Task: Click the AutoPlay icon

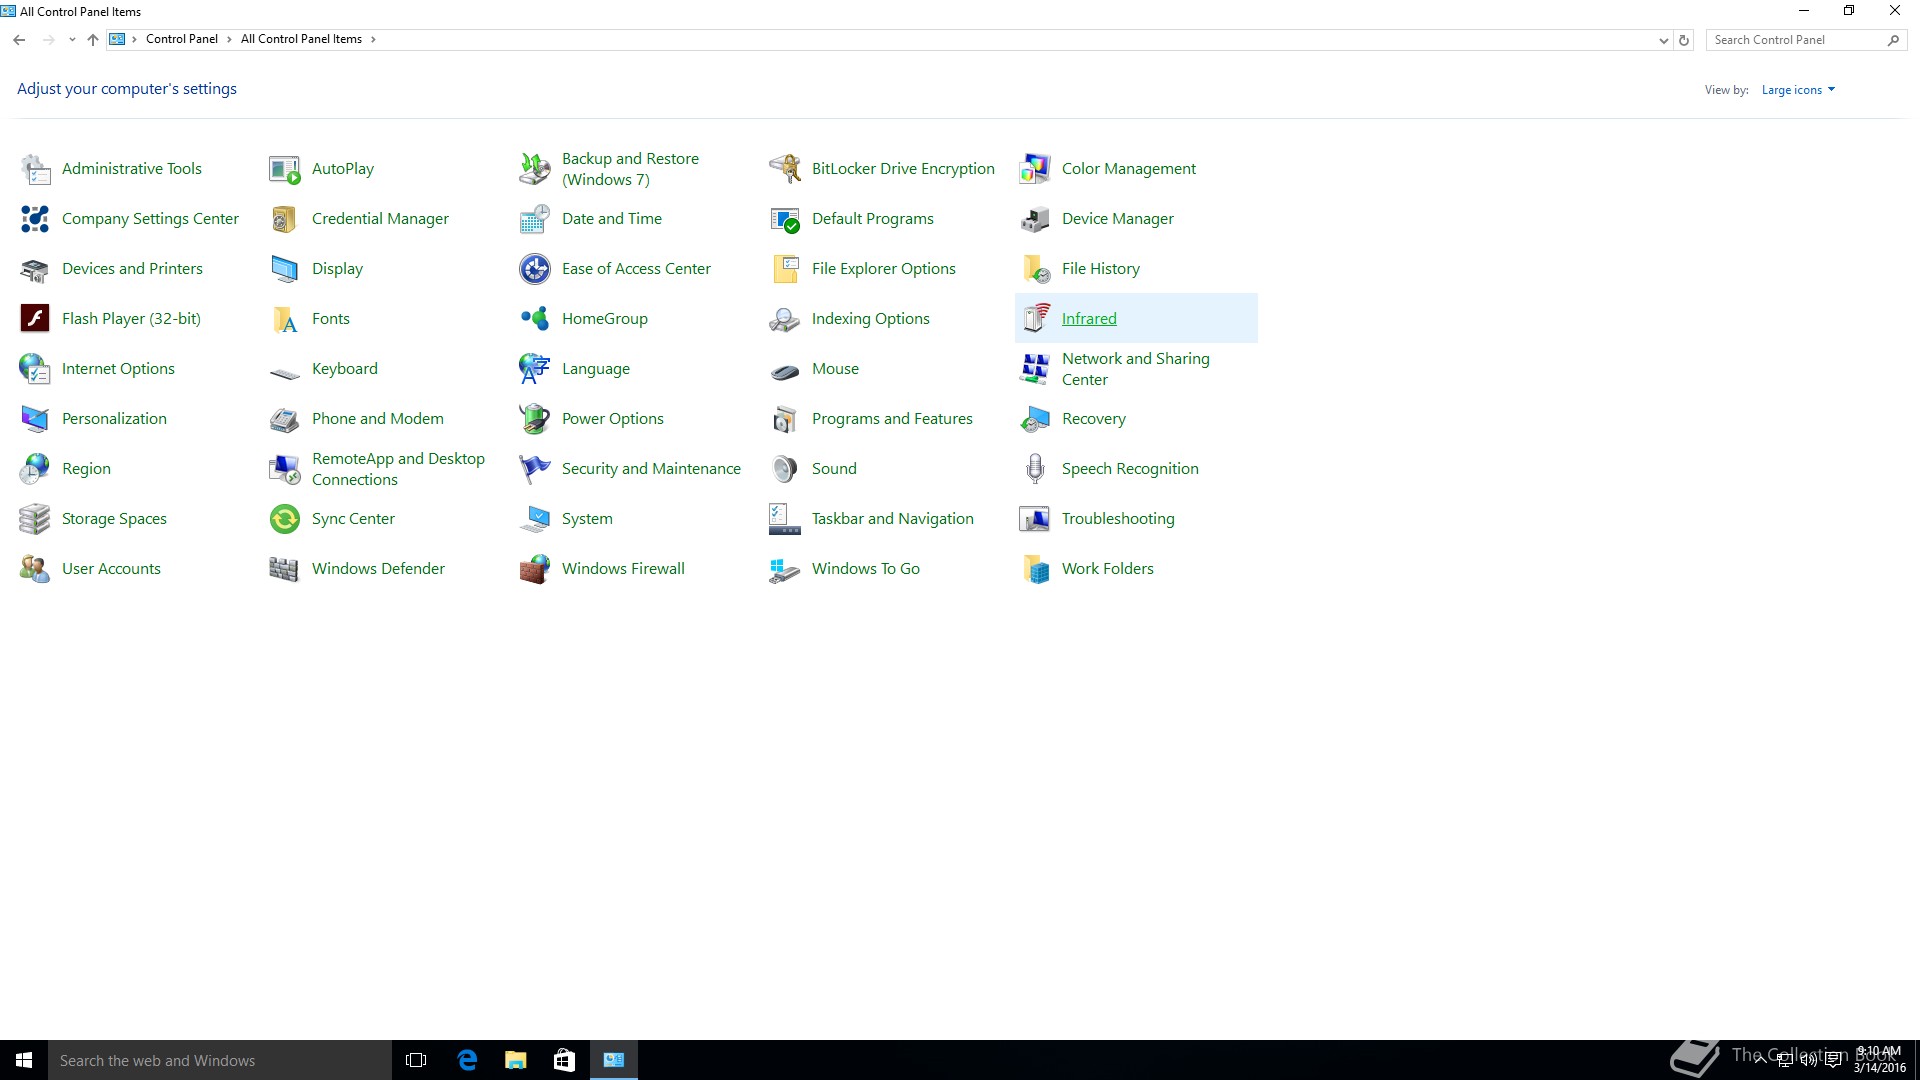Action: (285, 169)
